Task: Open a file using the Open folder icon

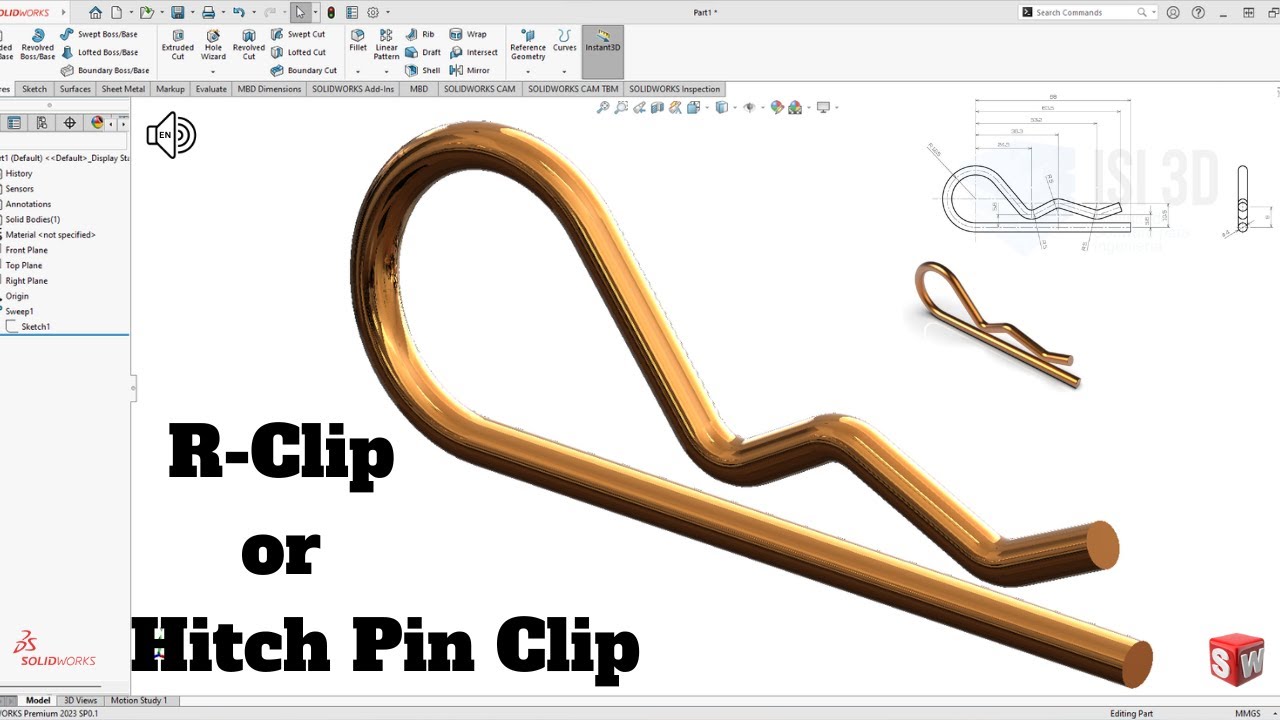Action: point(146,13)
